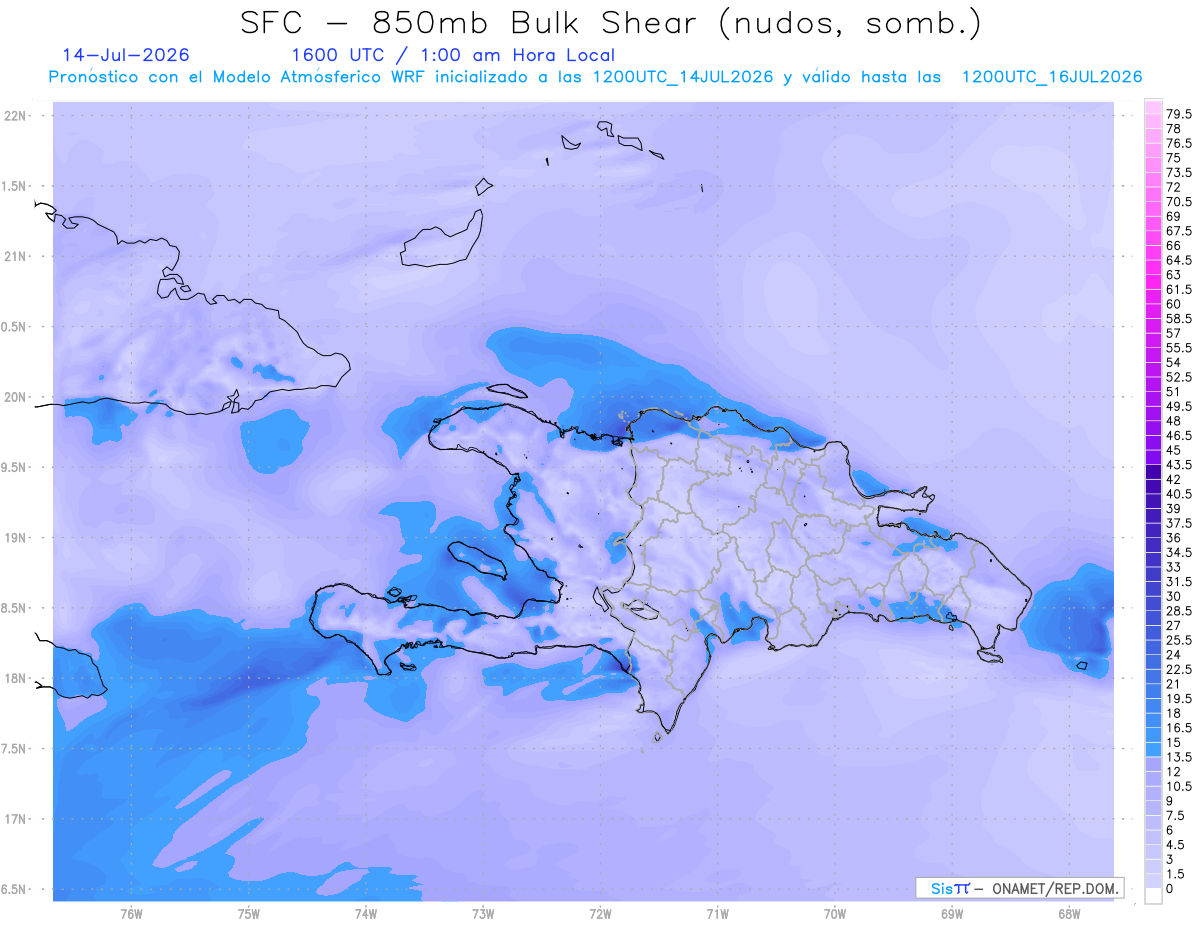The height and width of the screenshot is (927, 1200).
Task: Click the '74W' longitude label
Action: [366, 913]
